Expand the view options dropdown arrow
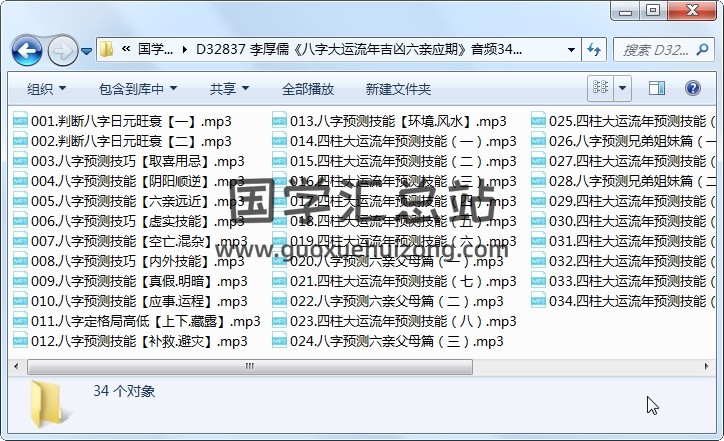Viewport: 724px width, 441px height. coord(622,88)
